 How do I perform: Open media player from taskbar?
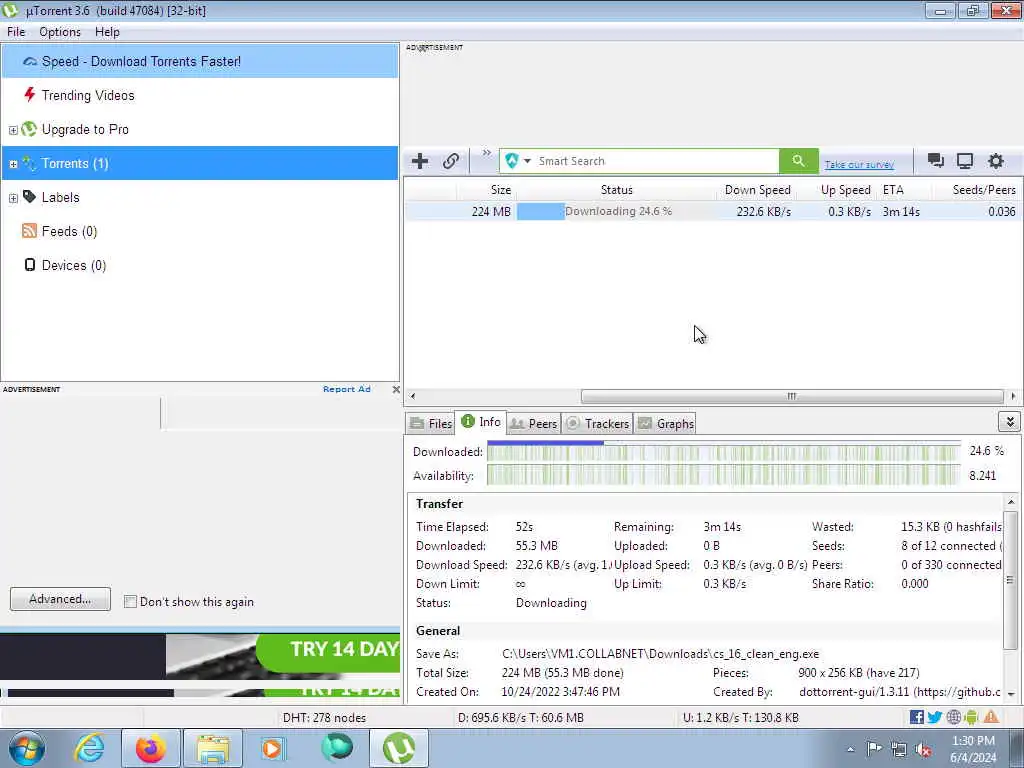(272, 748)
